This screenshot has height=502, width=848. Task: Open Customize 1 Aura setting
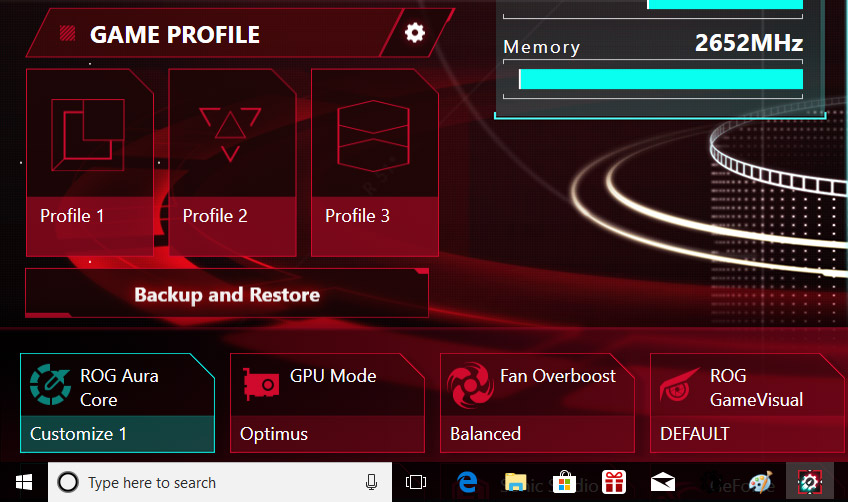pos(117,434)
